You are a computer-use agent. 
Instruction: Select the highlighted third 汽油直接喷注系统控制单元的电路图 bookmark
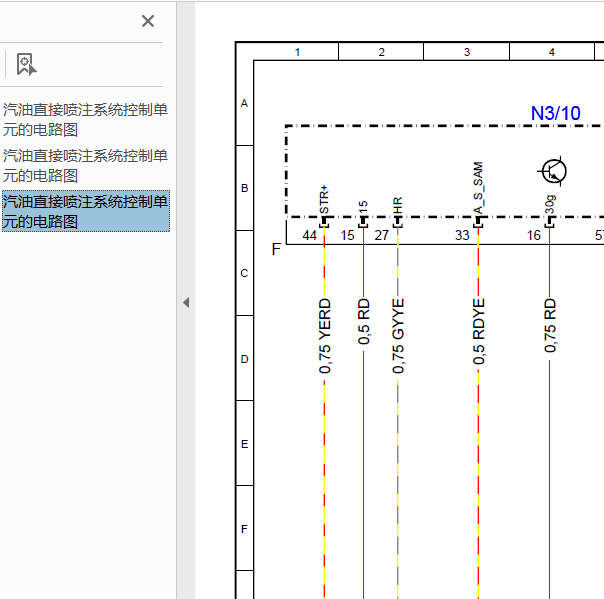pyautogui.click(x=86, y=211)
